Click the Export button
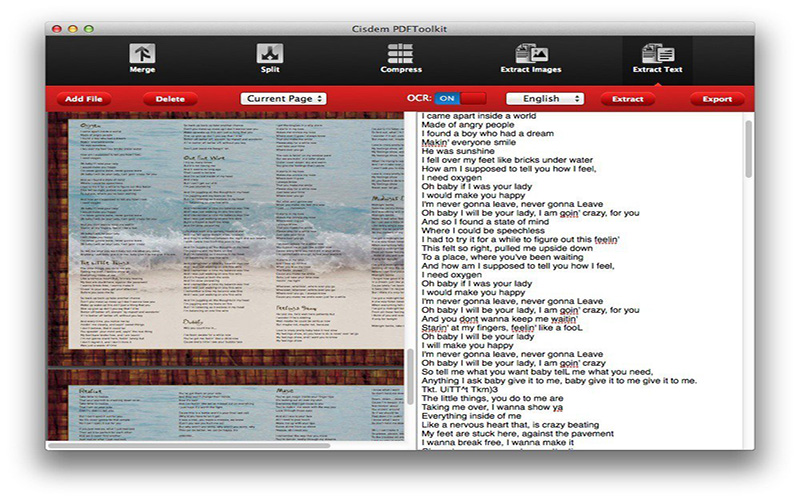 pos(717,99)
